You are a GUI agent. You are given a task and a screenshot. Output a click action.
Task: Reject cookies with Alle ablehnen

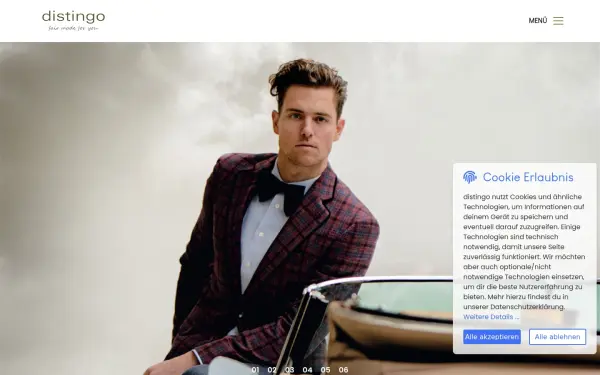click(x=557, y=337)
